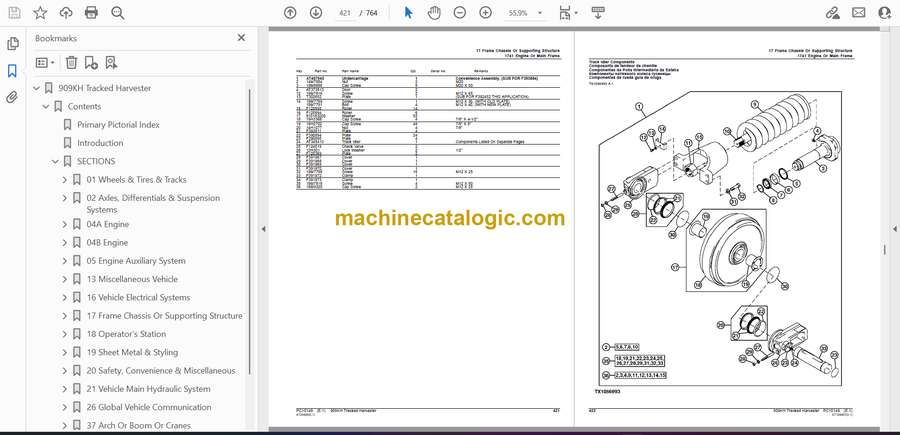The height and width of the screenshot is (435, 900).
Task: Go to previous page arrow
Action: (x=290, y=13)
